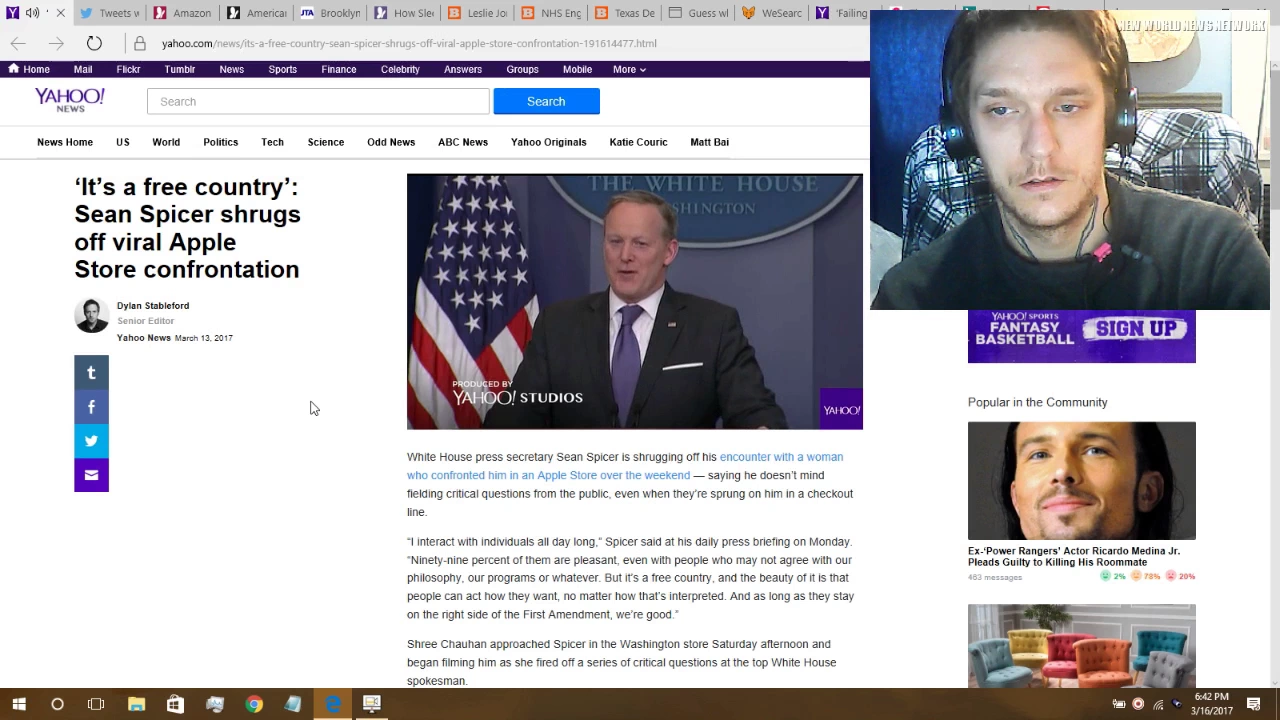
Task: Switch to the Brooklyn browser tab
Action: (x=330, y=13)
